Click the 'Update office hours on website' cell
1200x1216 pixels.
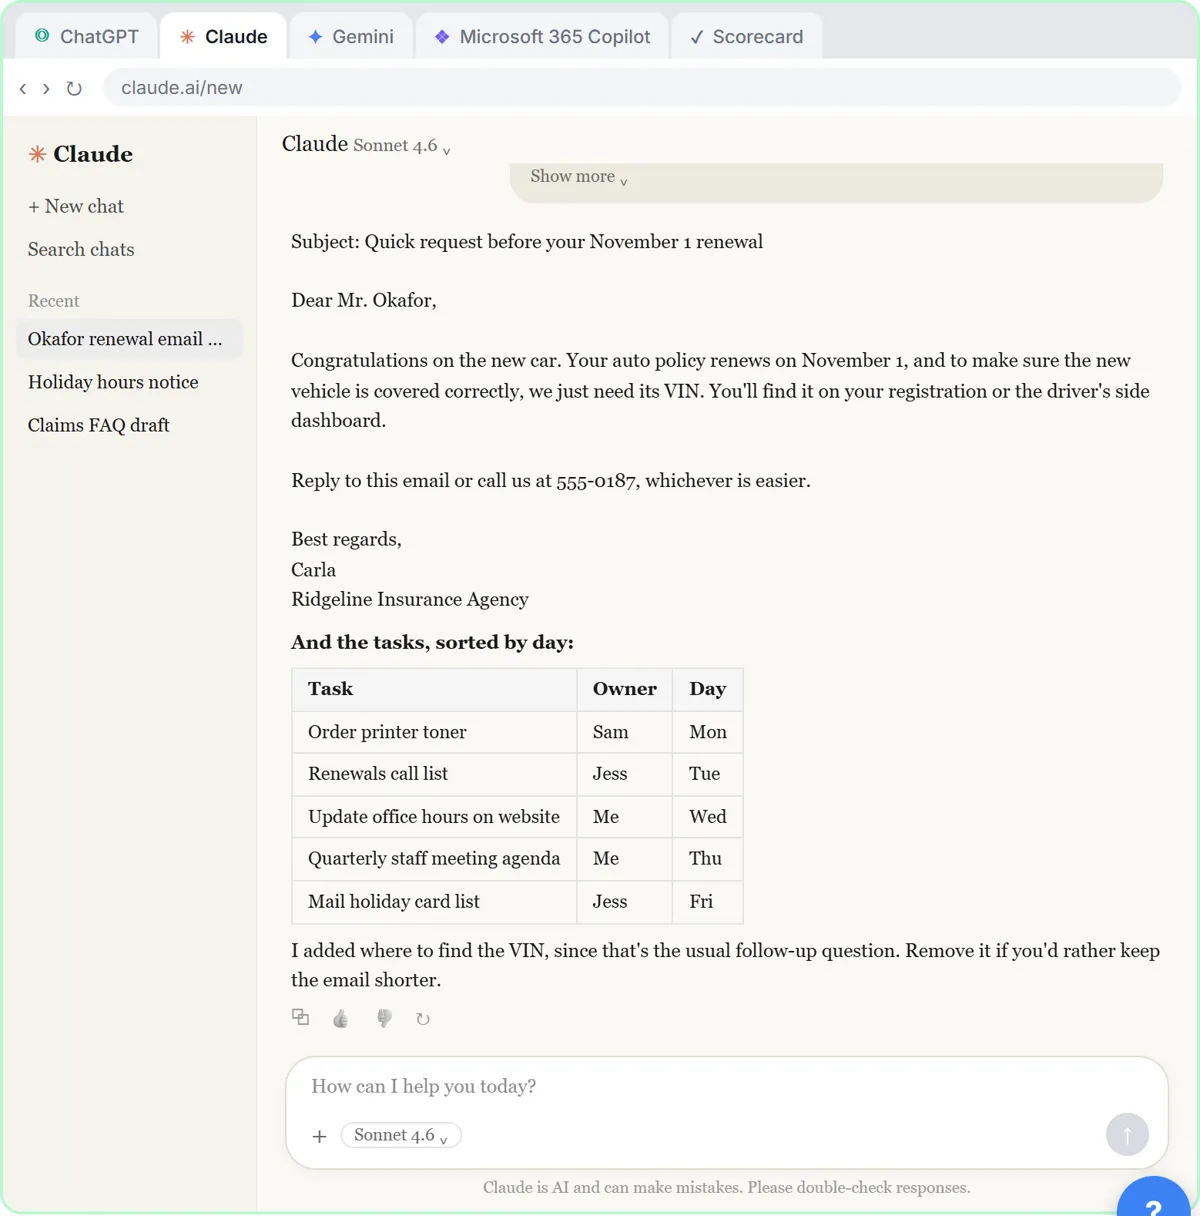tap(434, 817)
